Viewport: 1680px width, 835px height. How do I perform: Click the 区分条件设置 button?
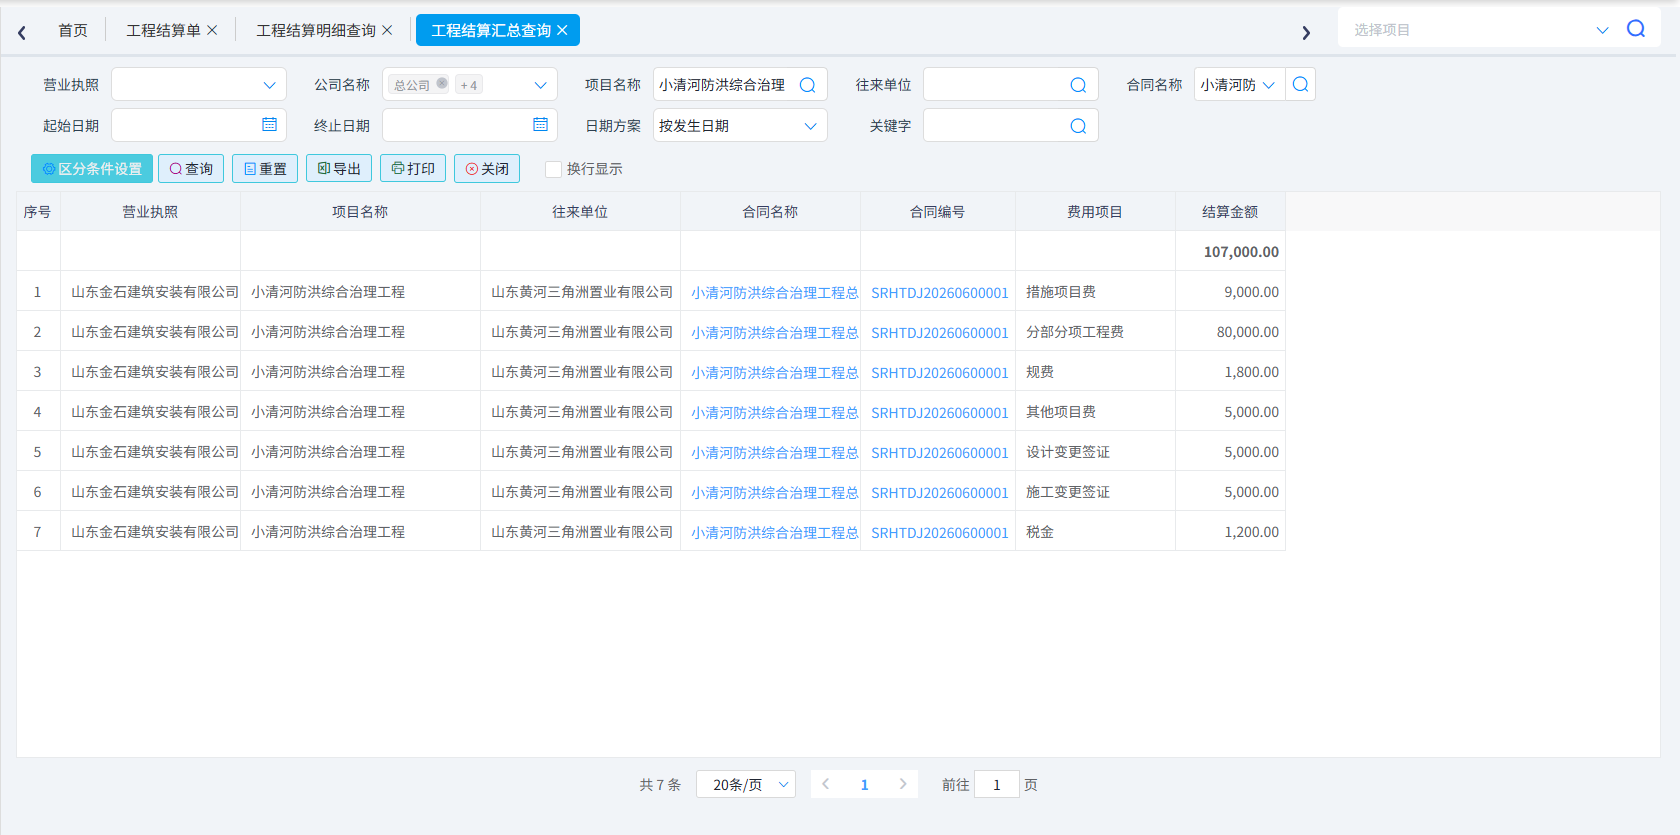[92, 169]
